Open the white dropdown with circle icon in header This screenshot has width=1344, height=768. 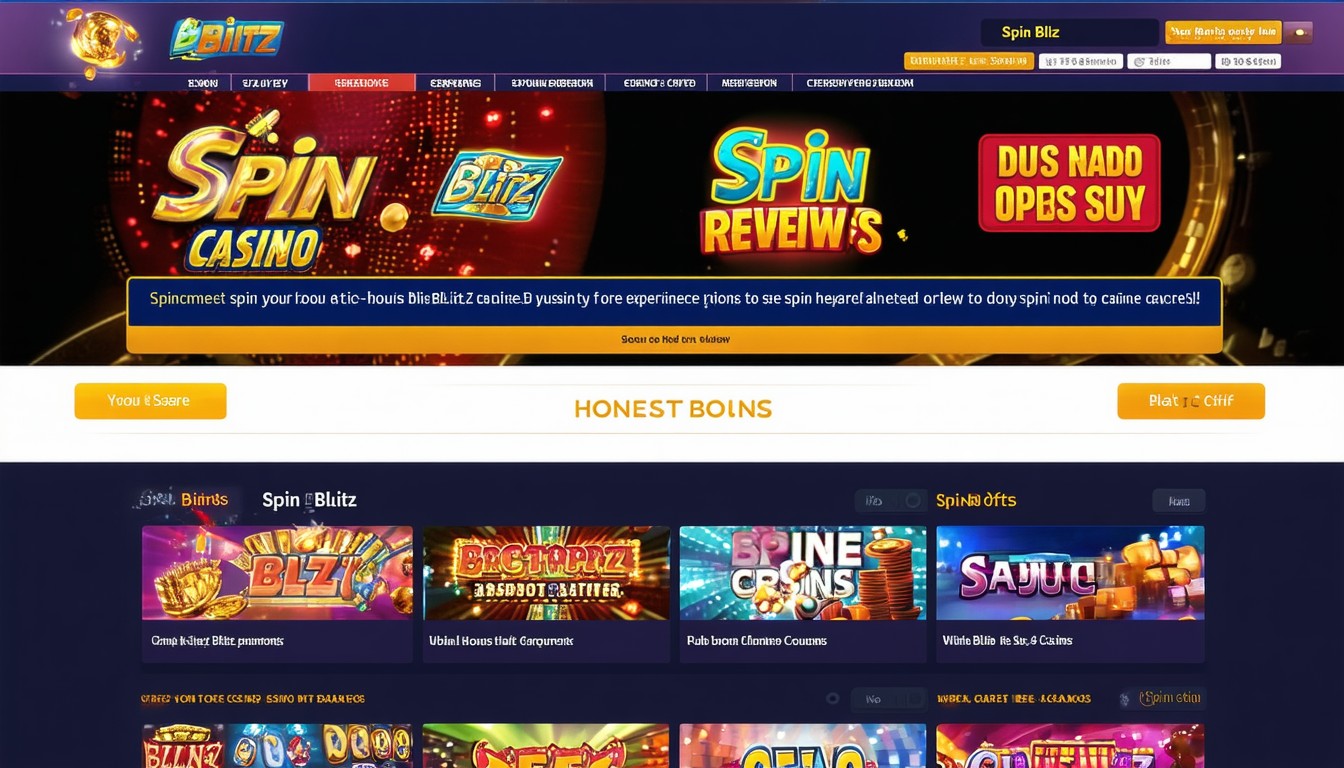[x=1169, y=61]
